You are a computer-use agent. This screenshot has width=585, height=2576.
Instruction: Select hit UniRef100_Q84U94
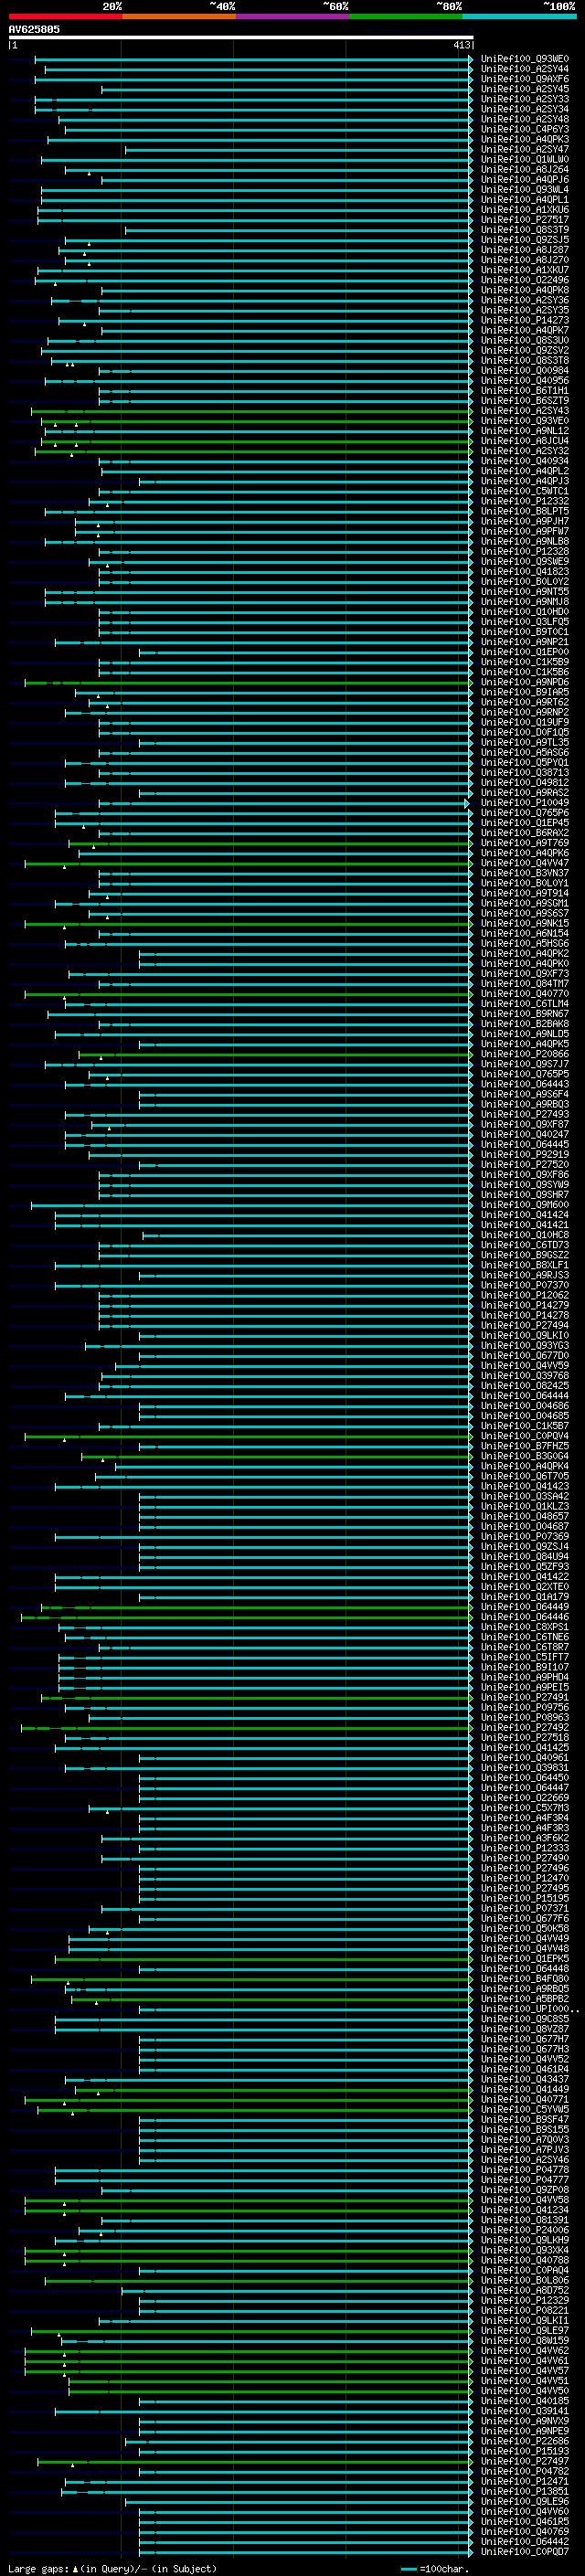[525, 1557]
